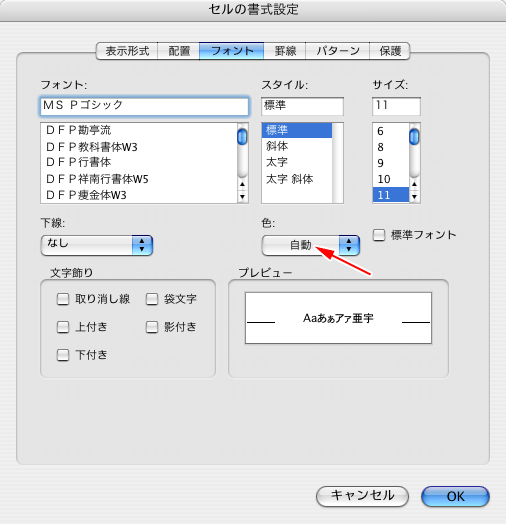506x524 pixels.
Task: Tick the 袋文字 outline checkbox
Action: coord(151,299)
